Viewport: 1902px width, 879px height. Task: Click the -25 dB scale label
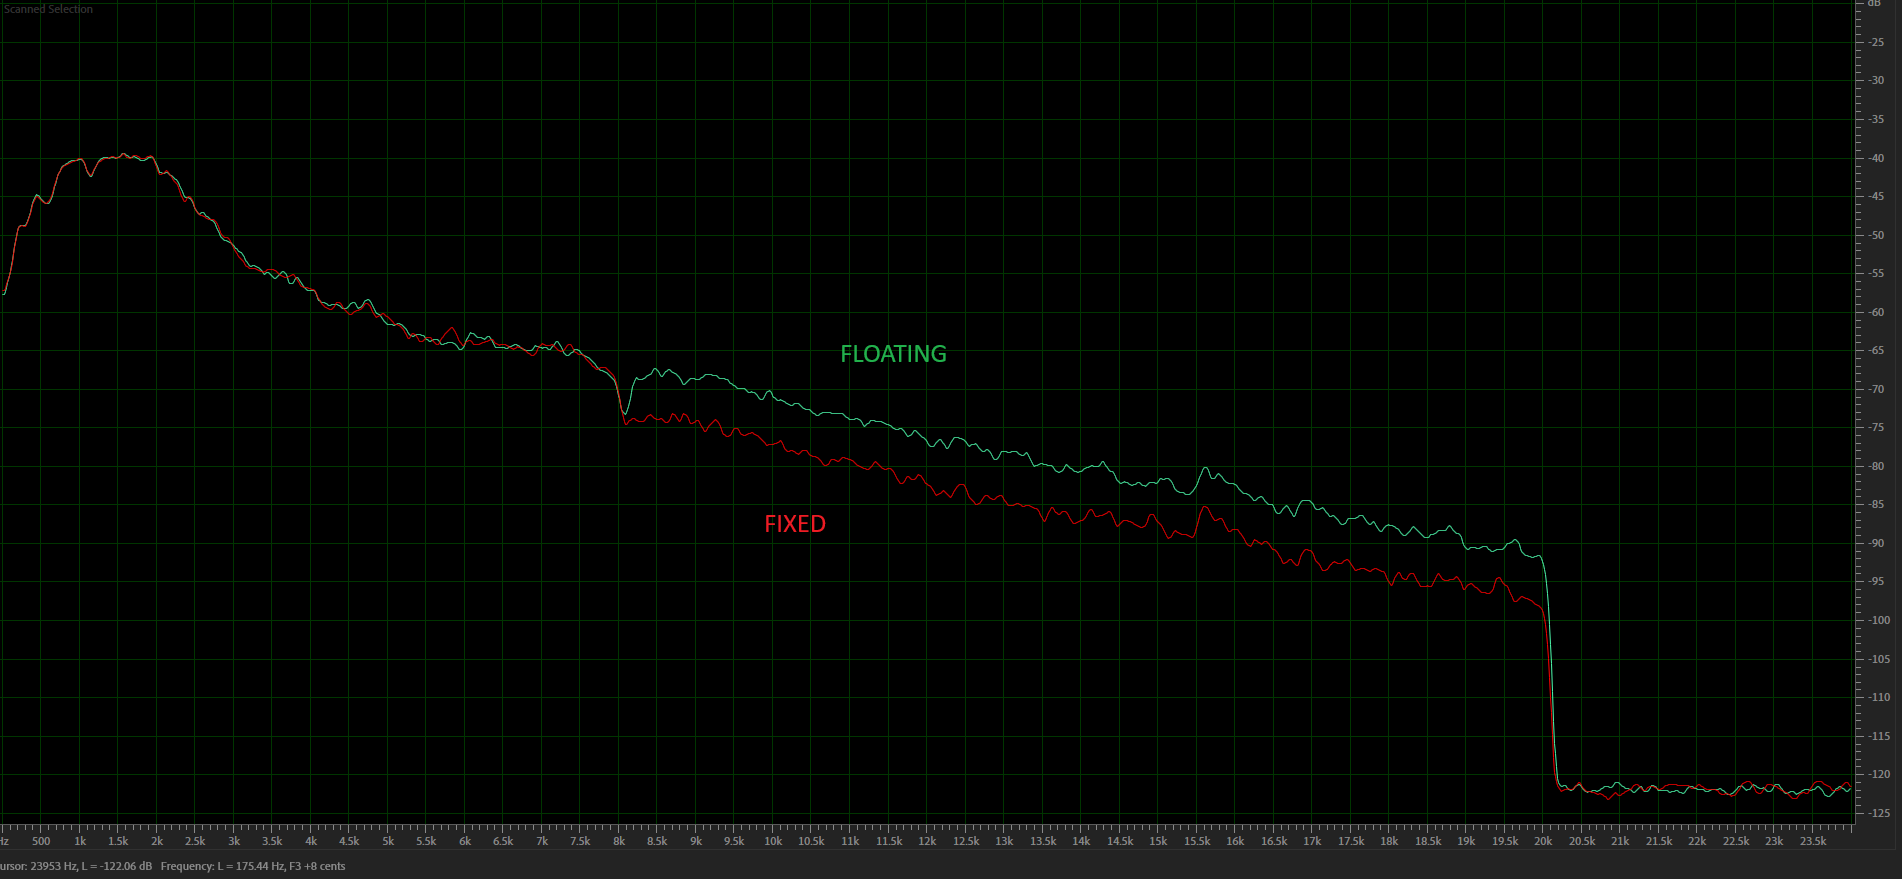pyautogui.click(x=1876, y=42)
